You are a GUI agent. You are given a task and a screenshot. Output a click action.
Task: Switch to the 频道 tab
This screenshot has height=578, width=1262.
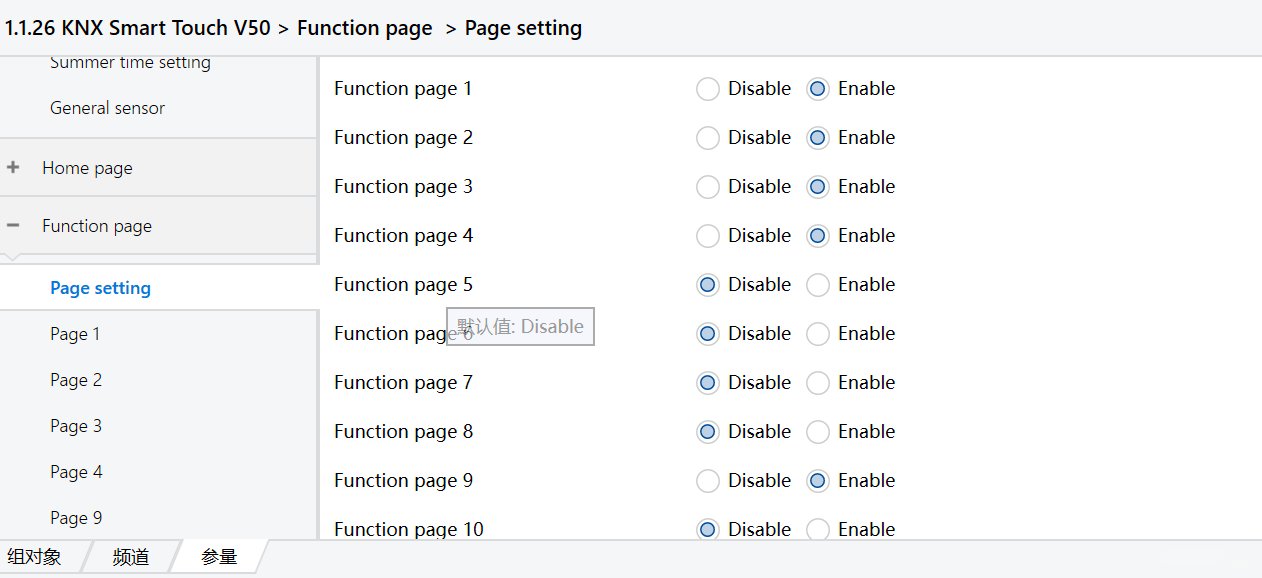131,557
